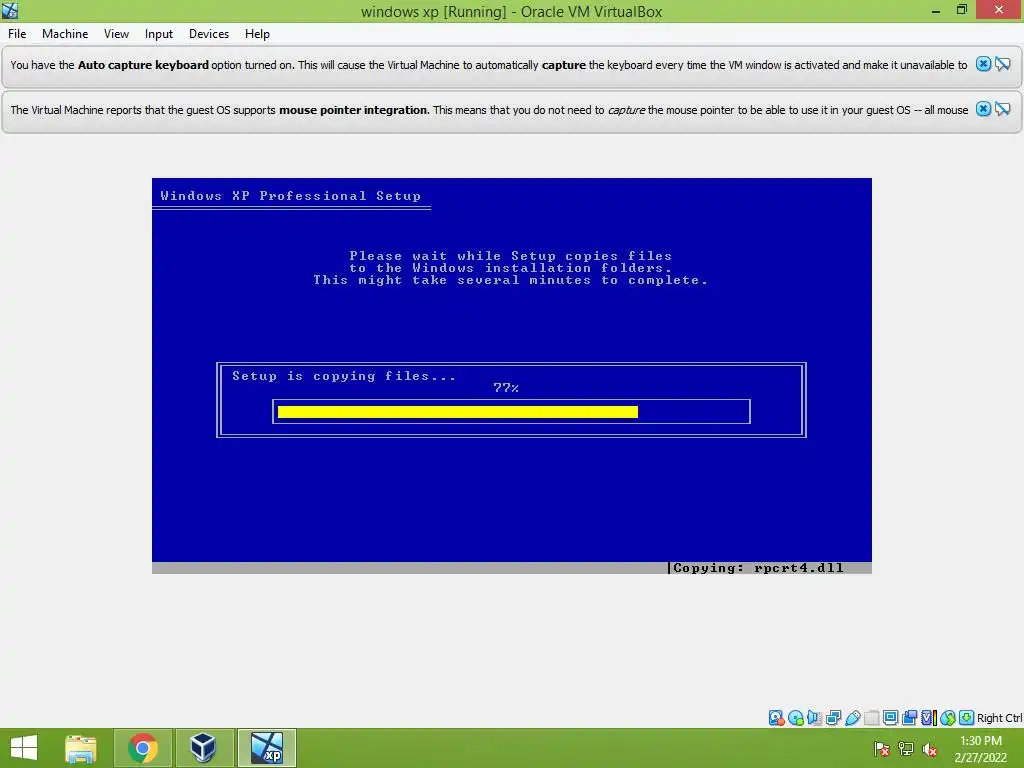Click the hard disk activity indicator
The image size is (1024, 768).
776,718
